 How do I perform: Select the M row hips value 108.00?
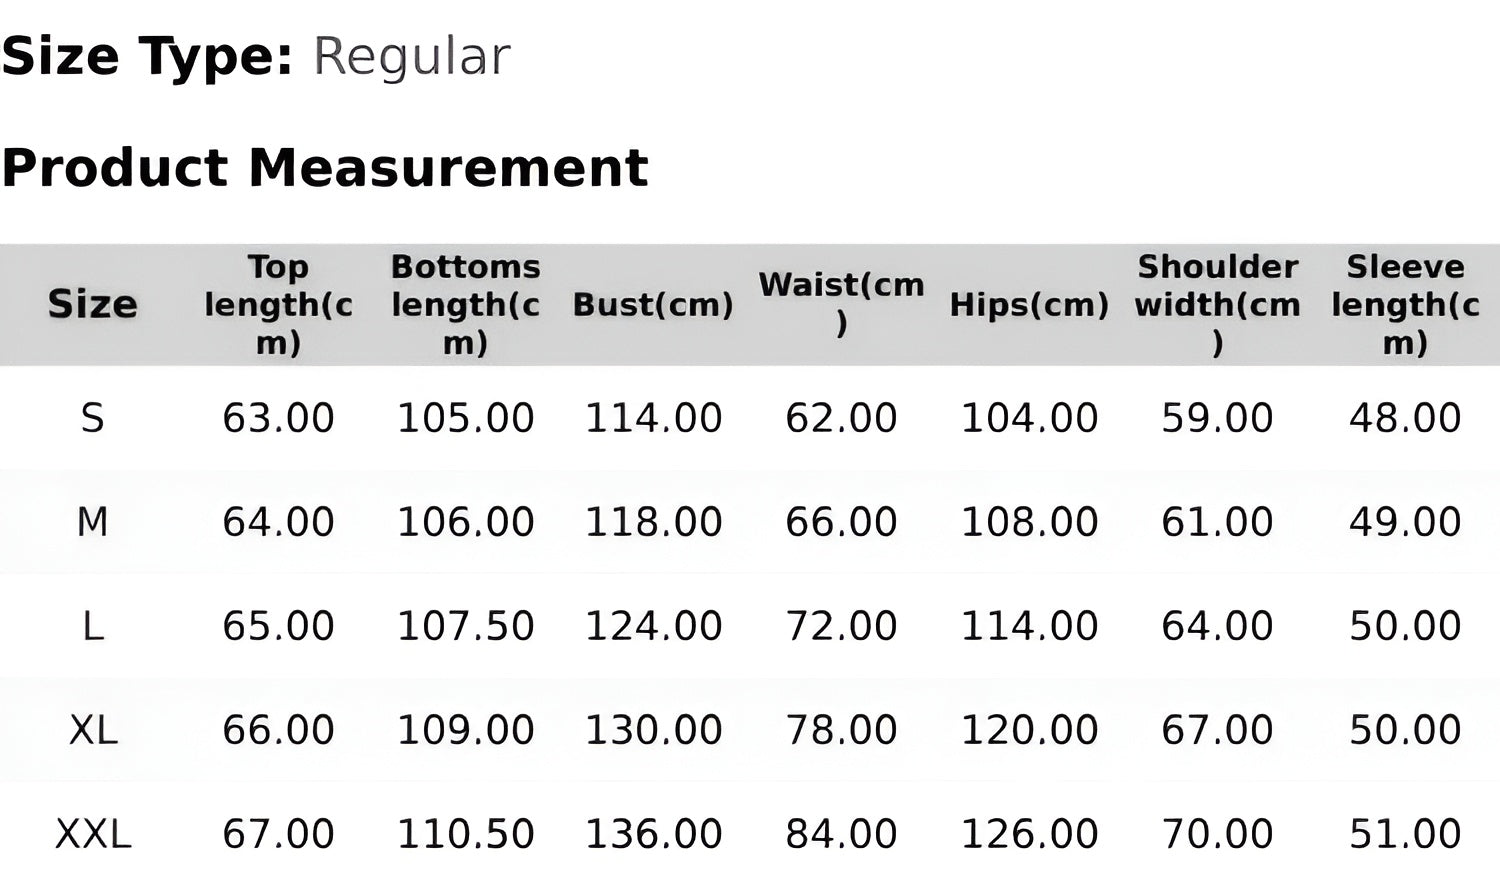(1029, 522)
